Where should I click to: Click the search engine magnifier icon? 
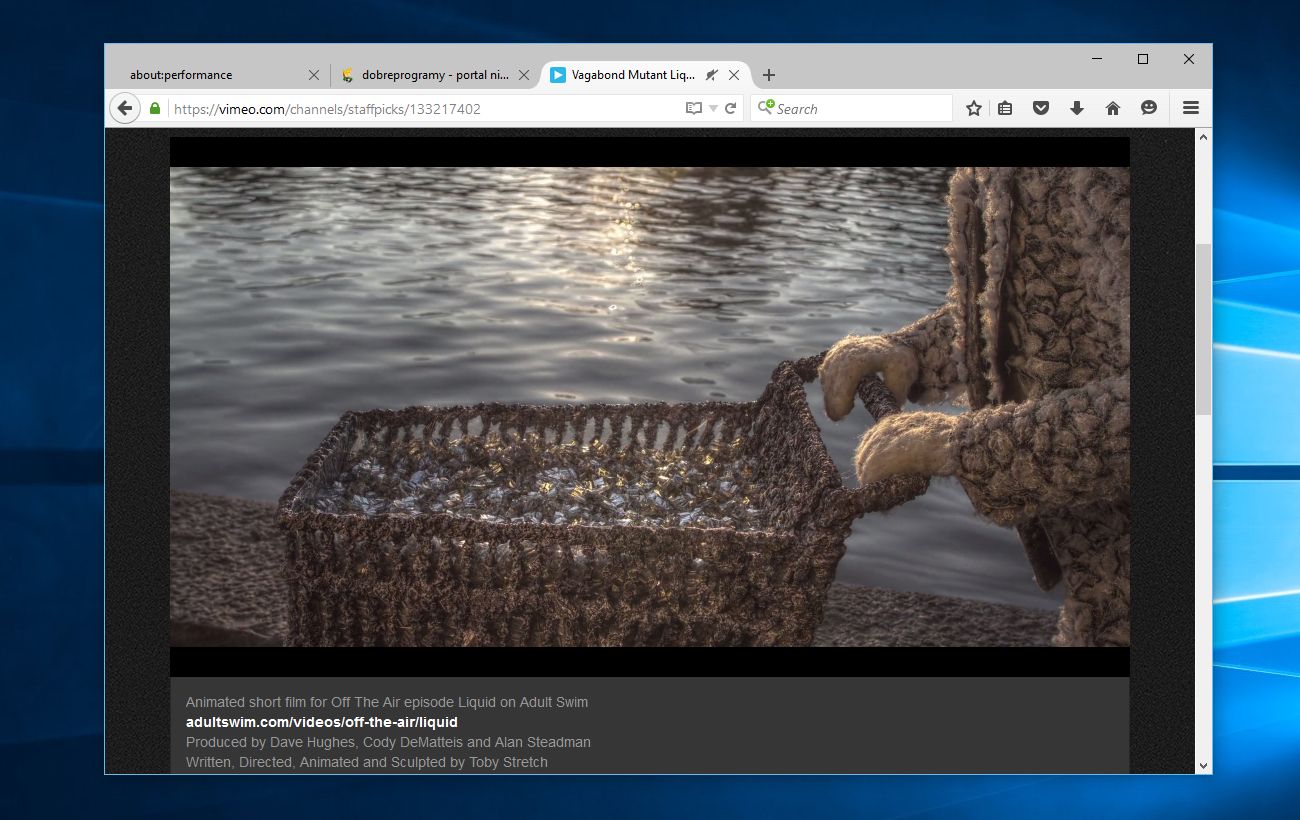(x=765, y=107)
